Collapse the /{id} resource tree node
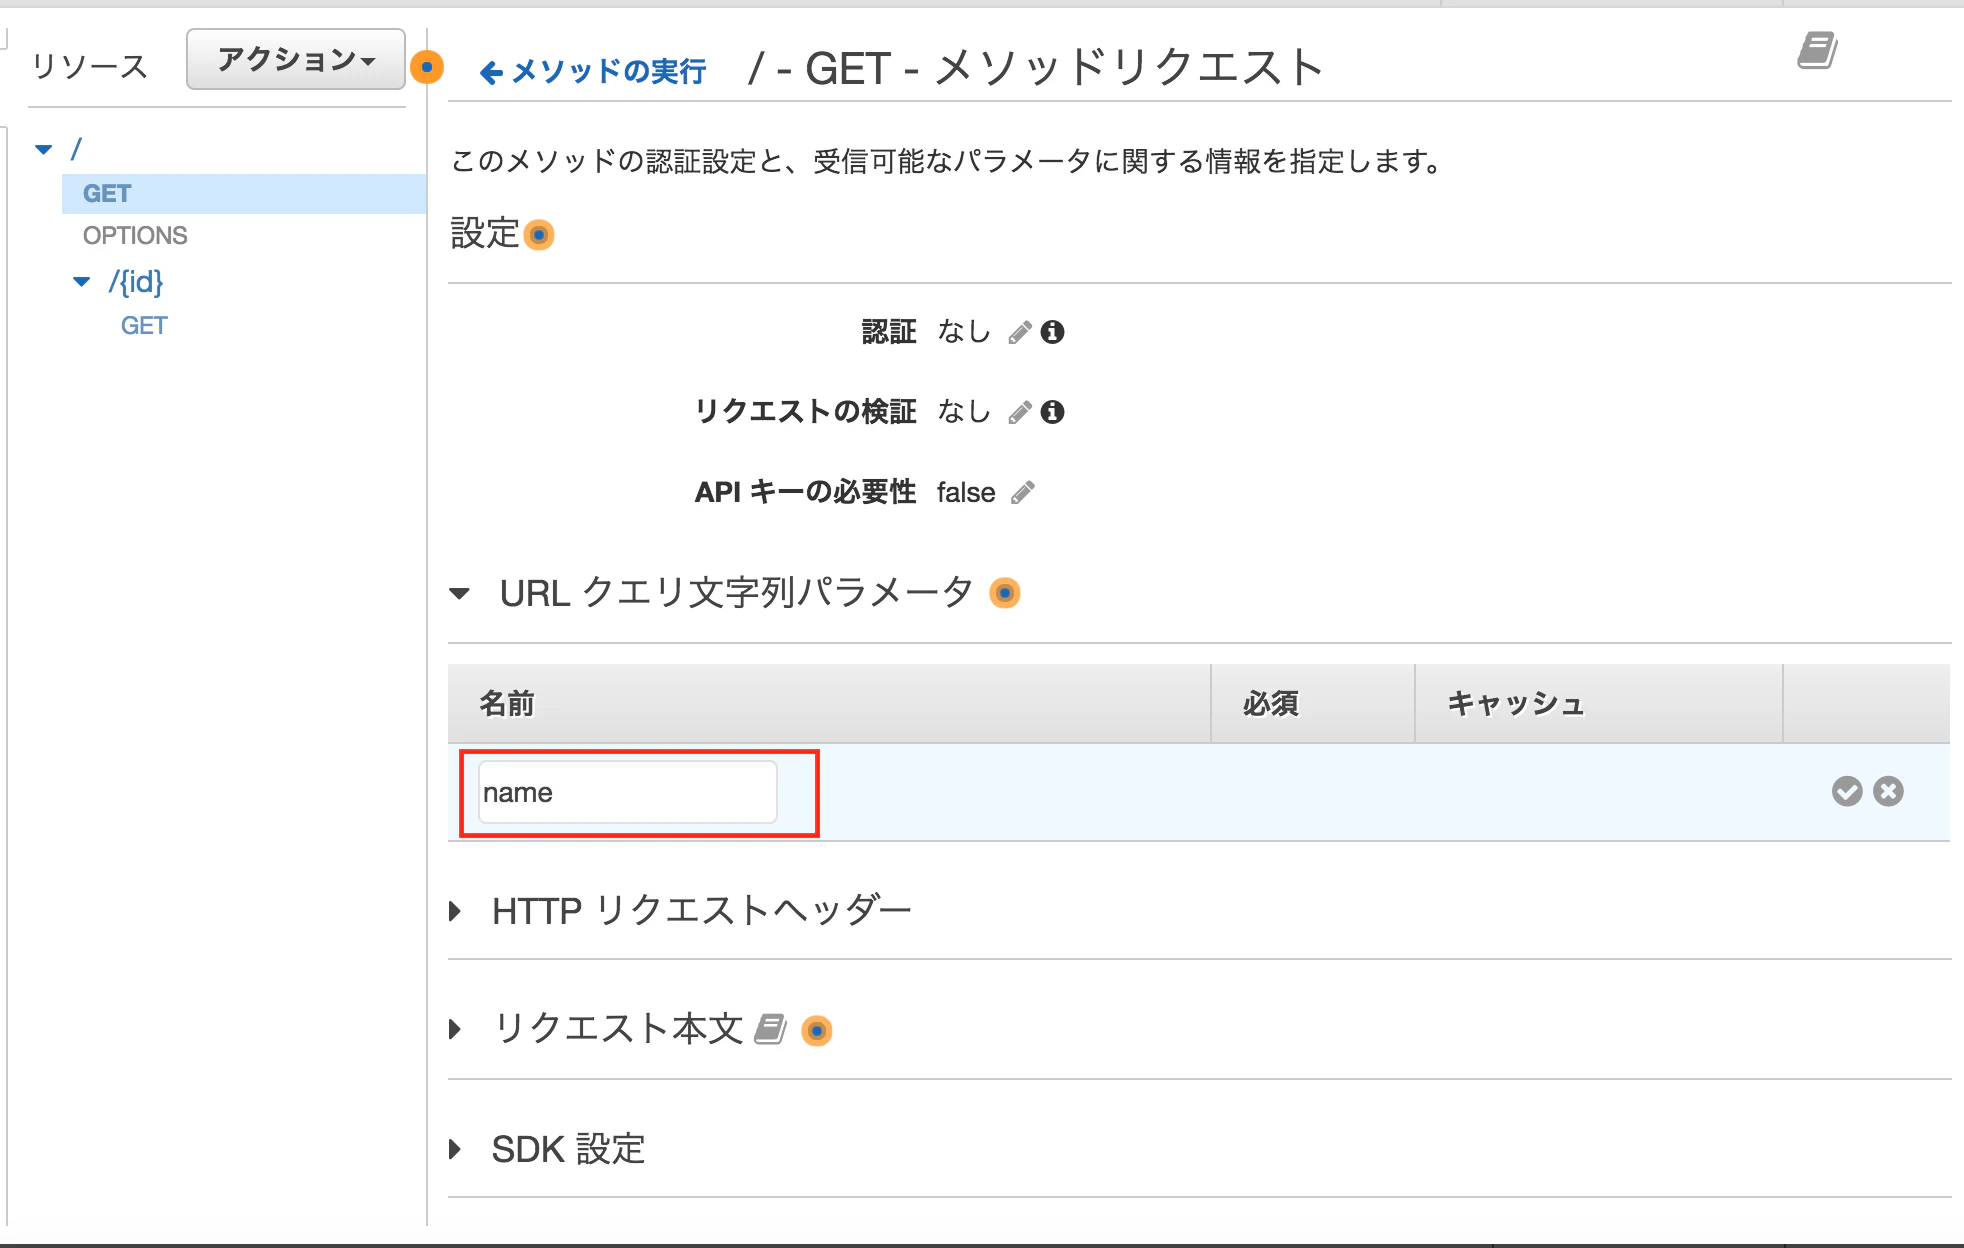 pos(82,282)
